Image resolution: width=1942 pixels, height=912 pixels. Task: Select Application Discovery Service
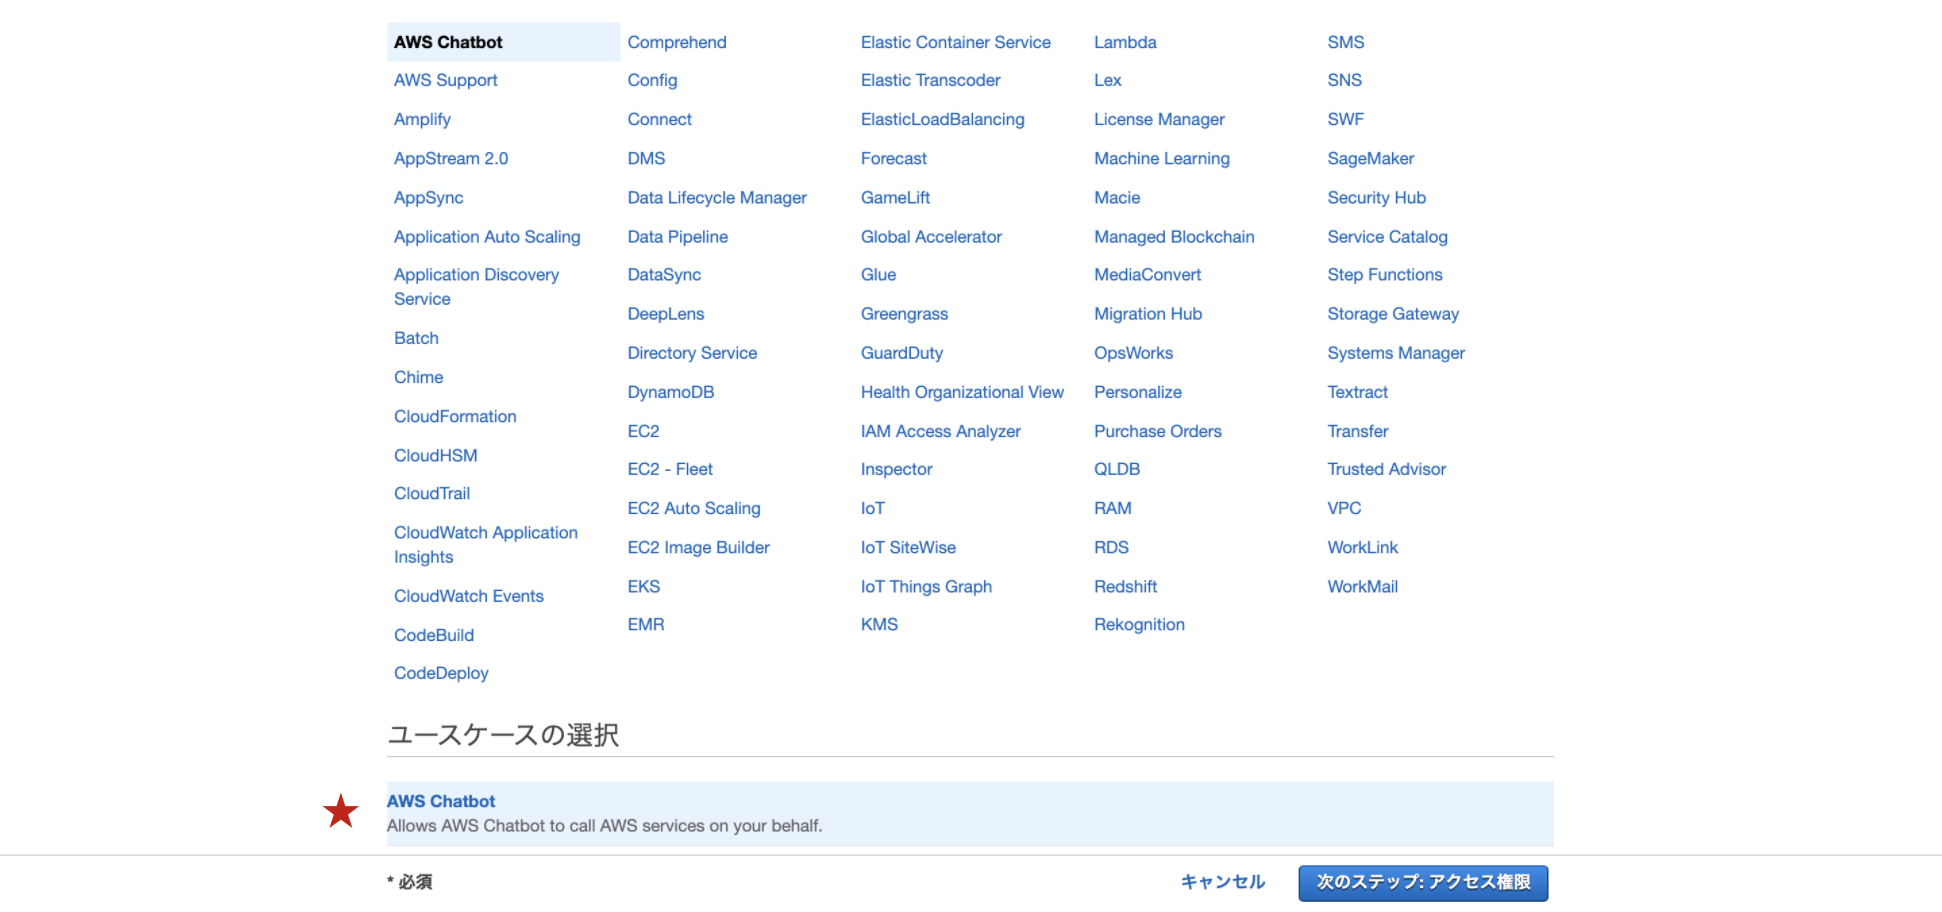point(476,287)
